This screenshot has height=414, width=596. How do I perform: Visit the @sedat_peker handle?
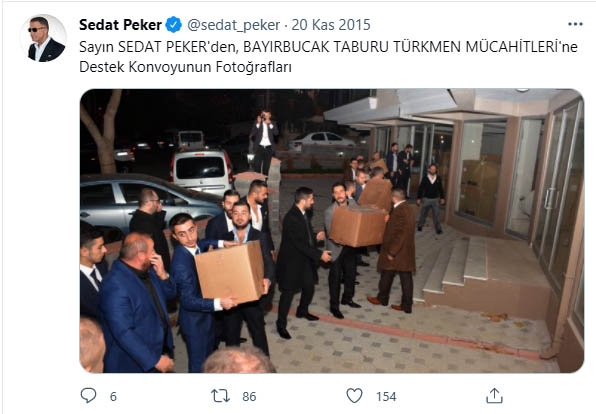coord(233,25)
